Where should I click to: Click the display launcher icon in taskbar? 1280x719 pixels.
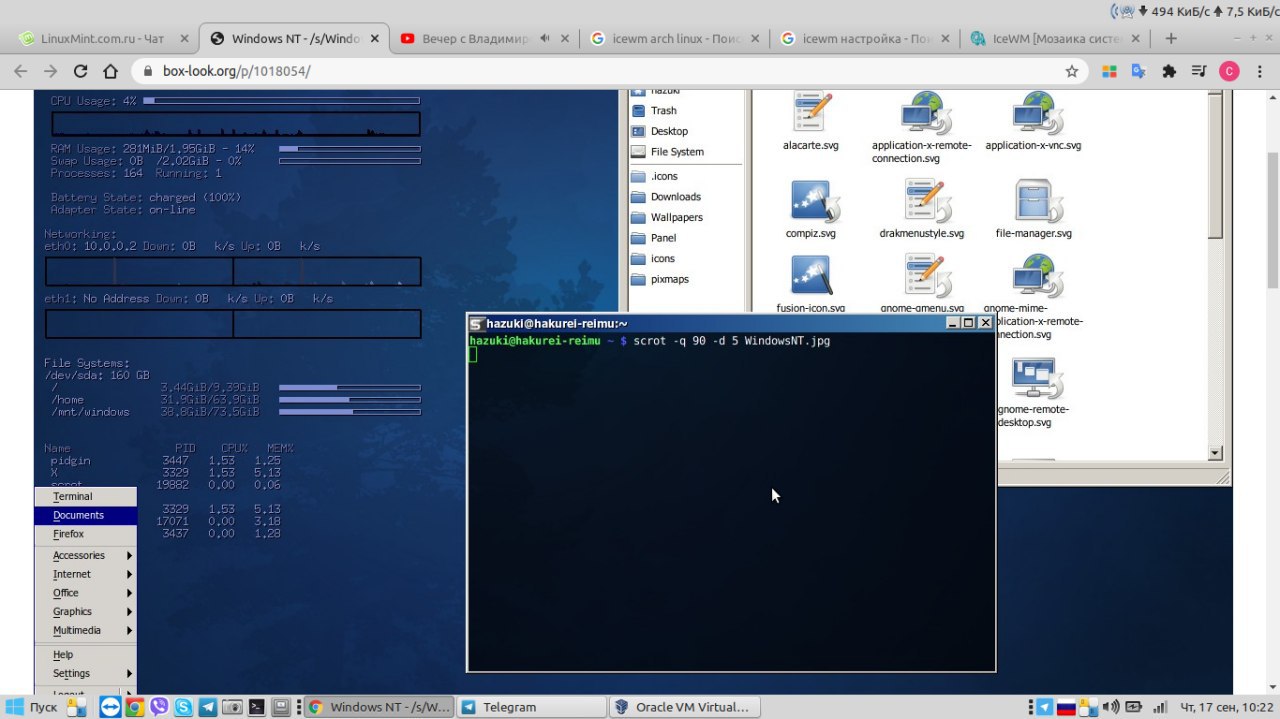[282, 707]
